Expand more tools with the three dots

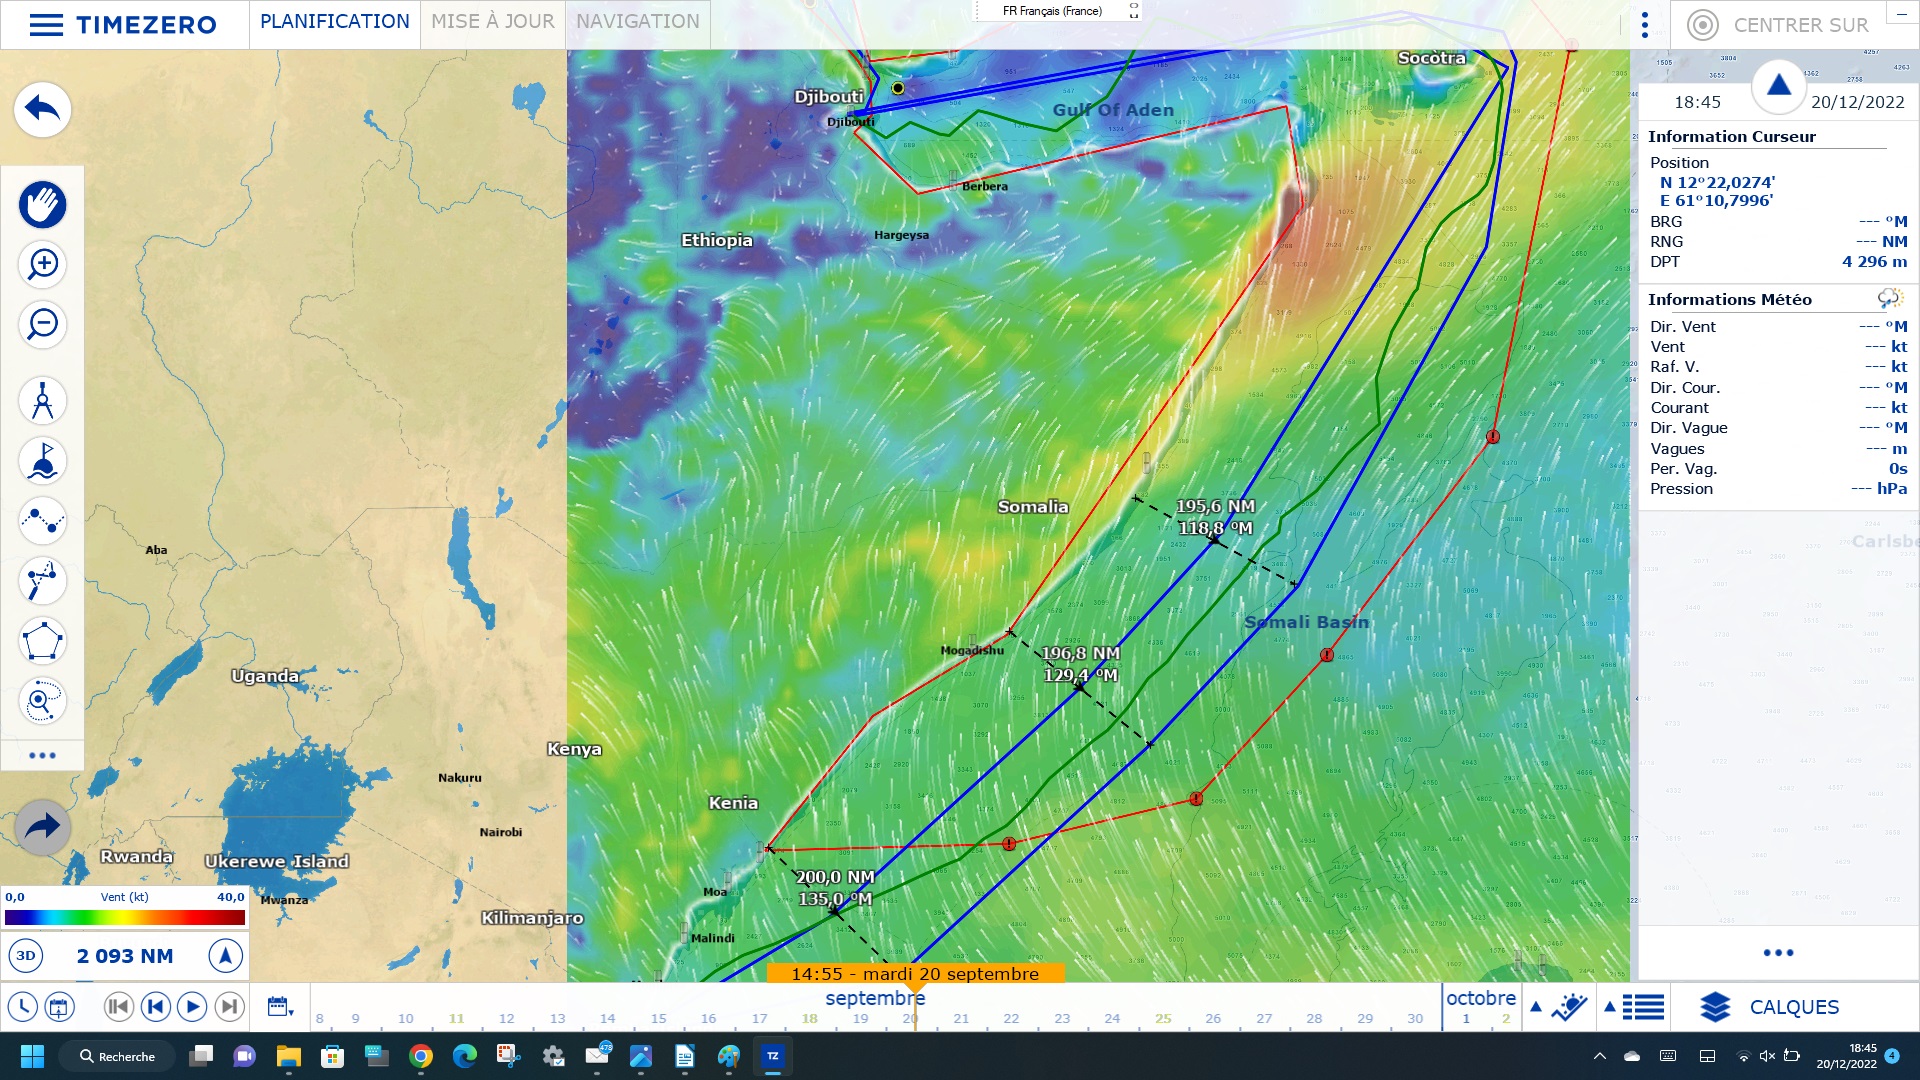coord(42,755)
